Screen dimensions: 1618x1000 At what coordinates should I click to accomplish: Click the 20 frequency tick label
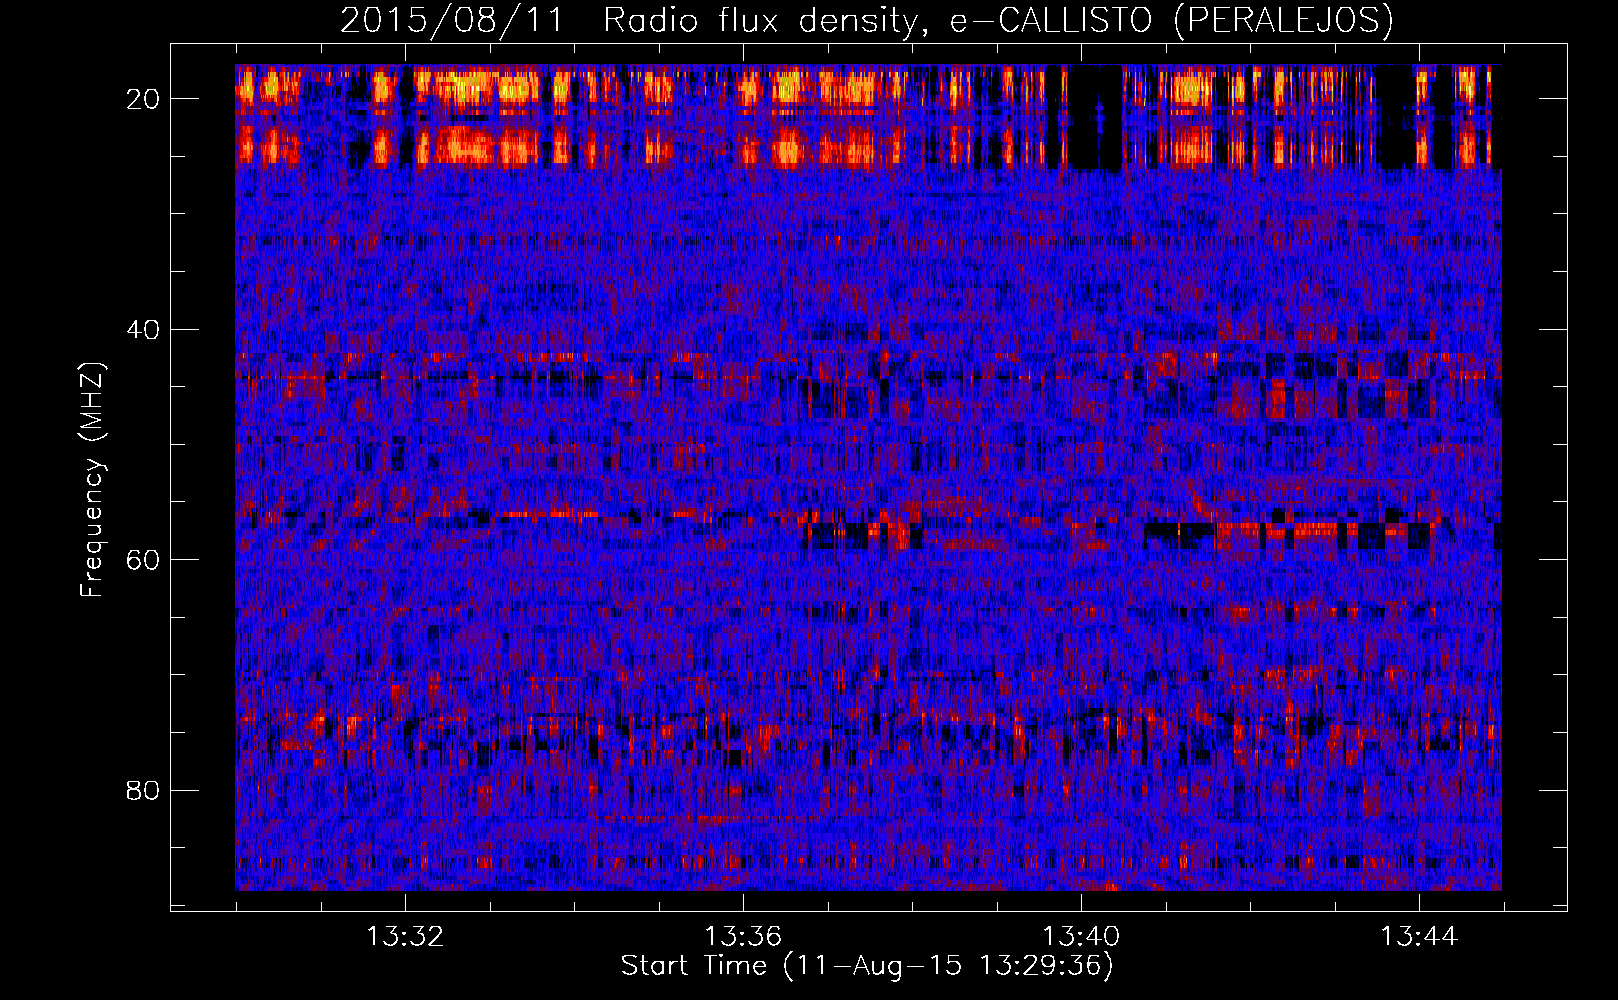point(143,98)
